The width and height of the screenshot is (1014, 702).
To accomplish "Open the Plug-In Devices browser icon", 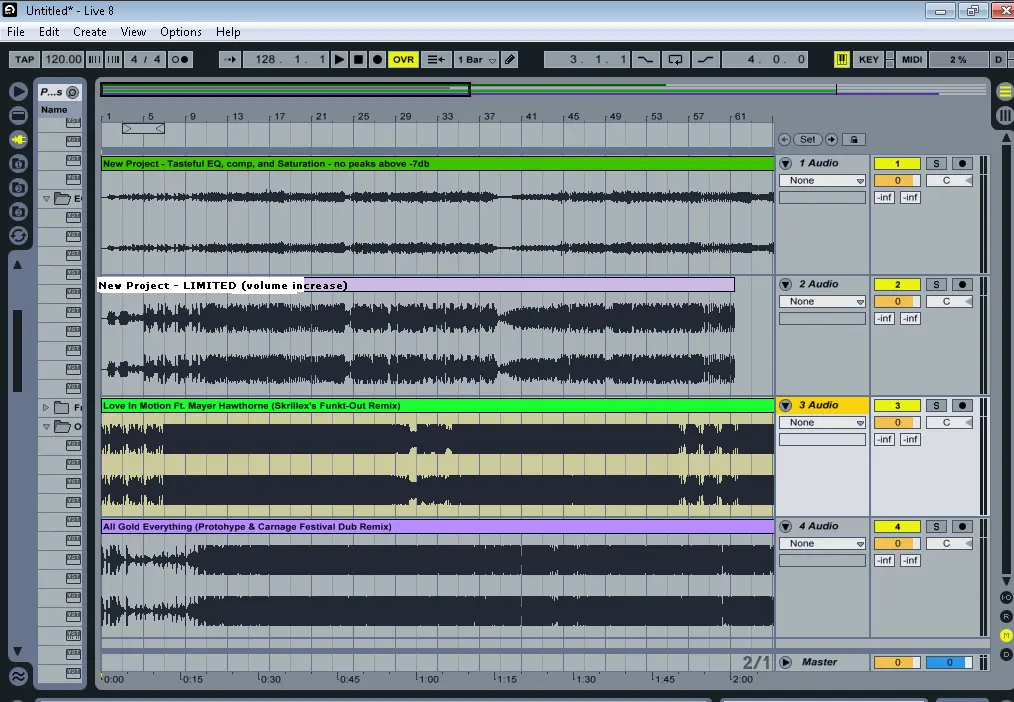I will pos(18,140).
